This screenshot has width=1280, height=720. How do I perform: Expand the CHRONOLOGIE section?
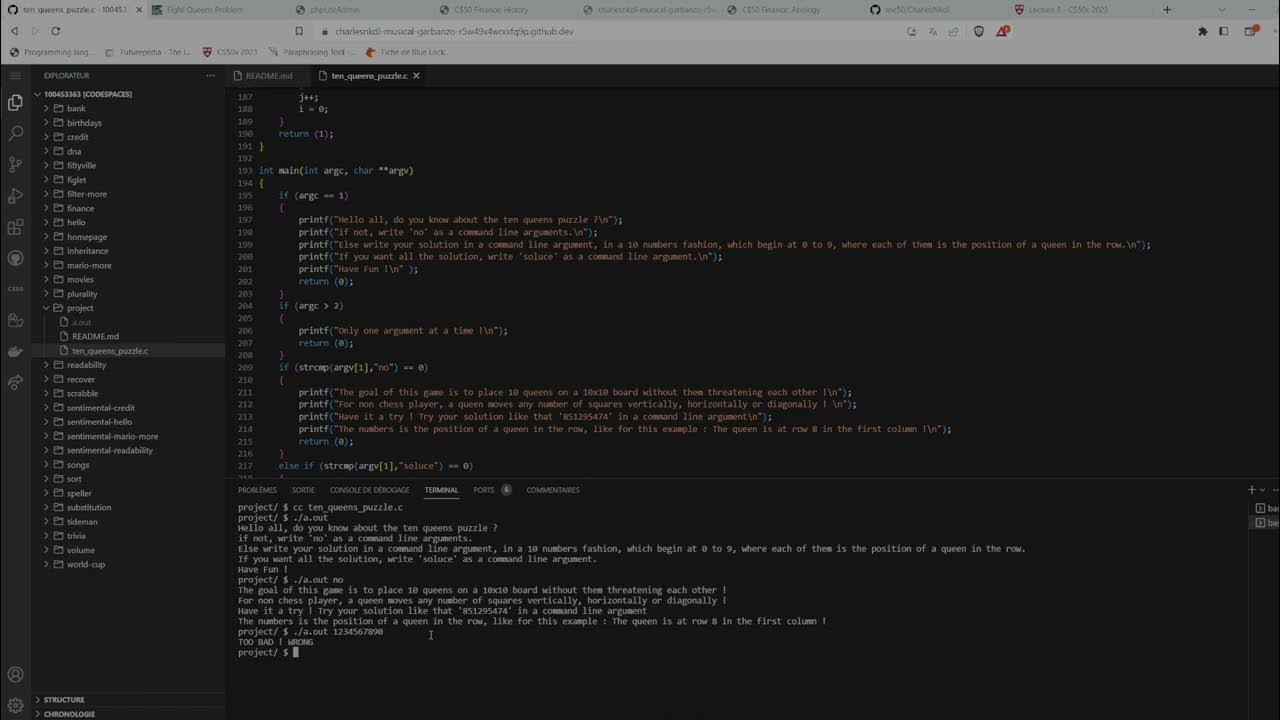click(x=69, y=714)
